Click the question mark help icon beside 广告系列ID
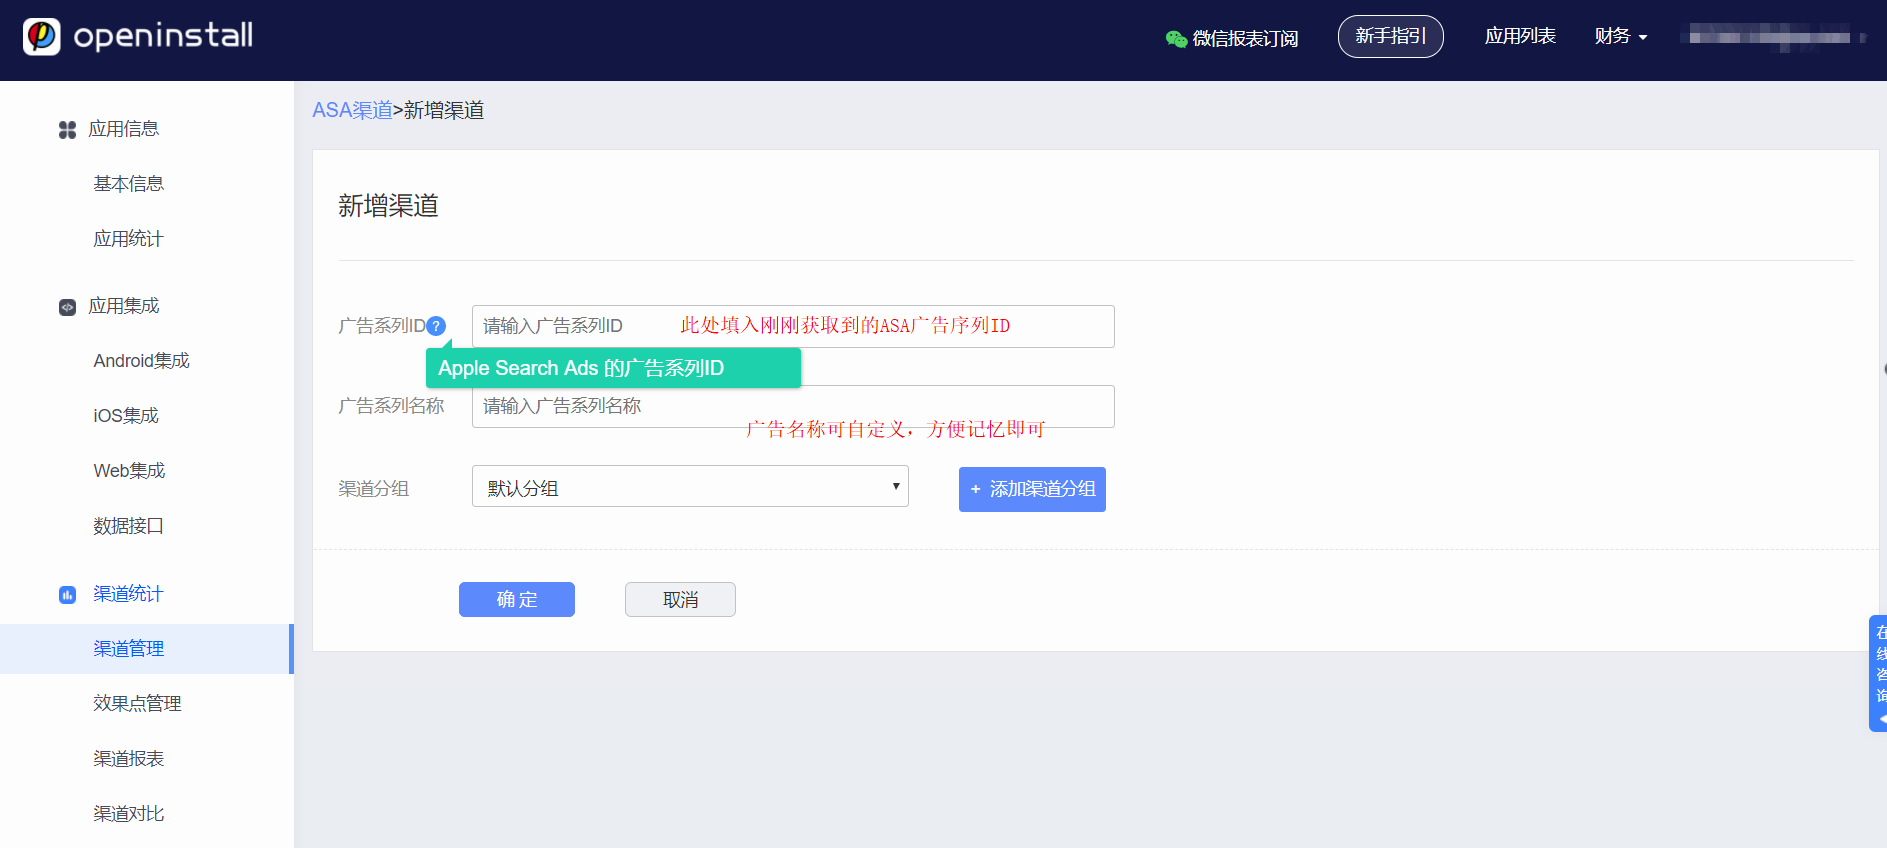 coord(436,326)
